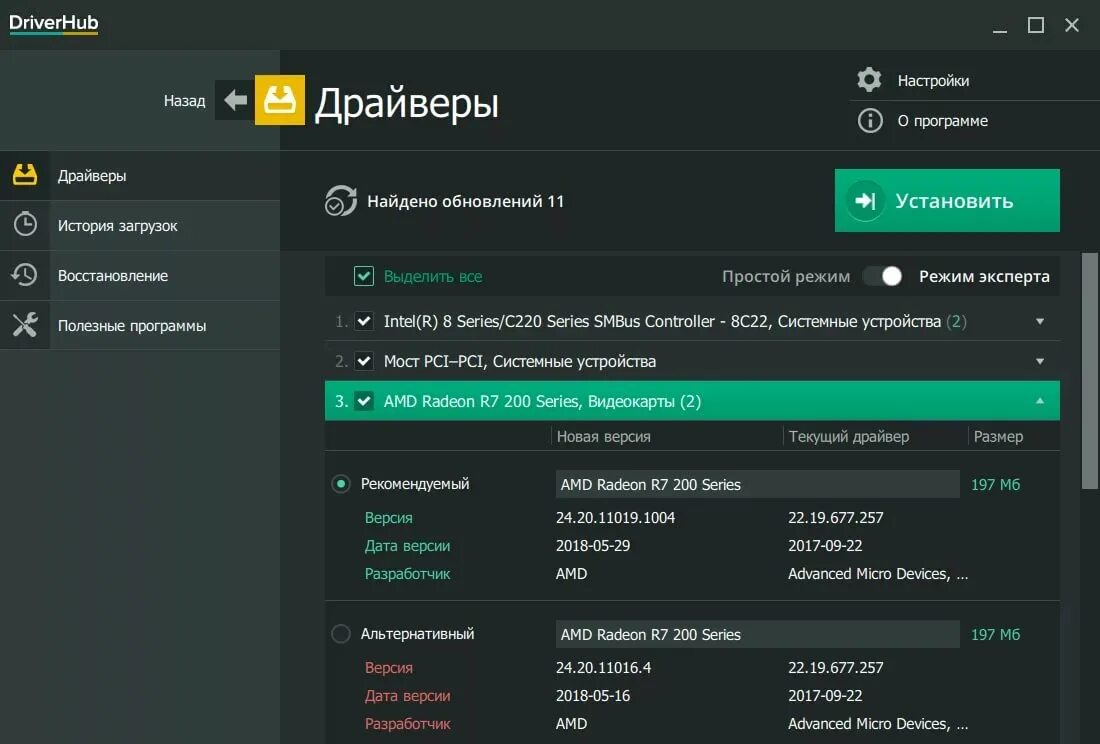Click recommended driver 197 Мб size
This screenshot has width=1100, height=744.
(x=995, y=485)
